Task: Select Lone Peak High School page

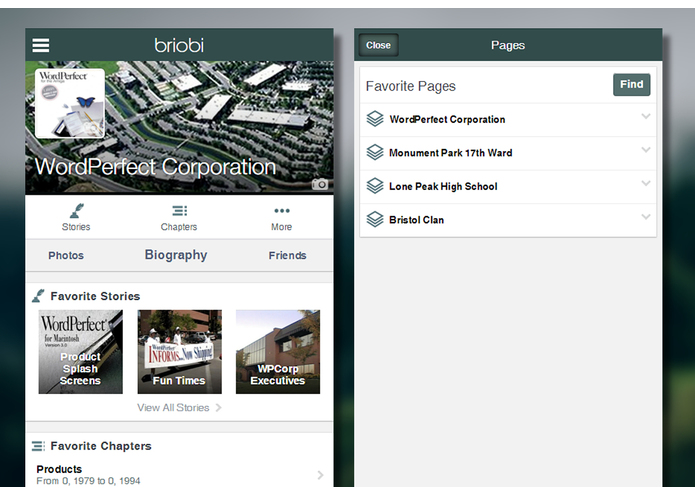Action: pyautogui.click(x=508, y=187)
